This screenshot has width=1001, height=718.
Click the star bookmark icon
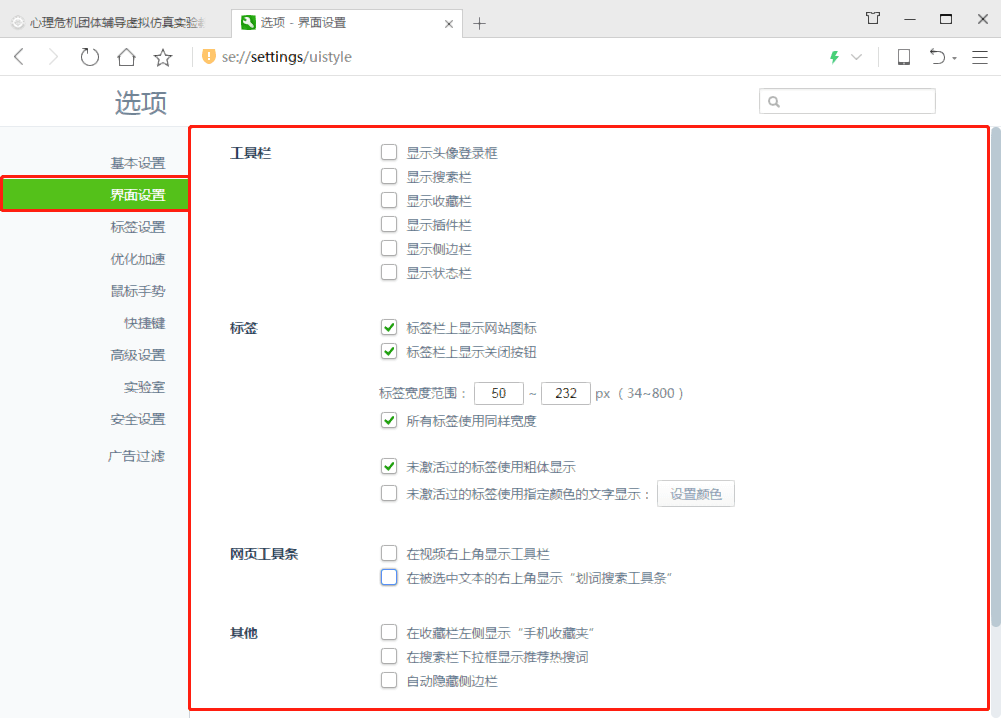163,57
